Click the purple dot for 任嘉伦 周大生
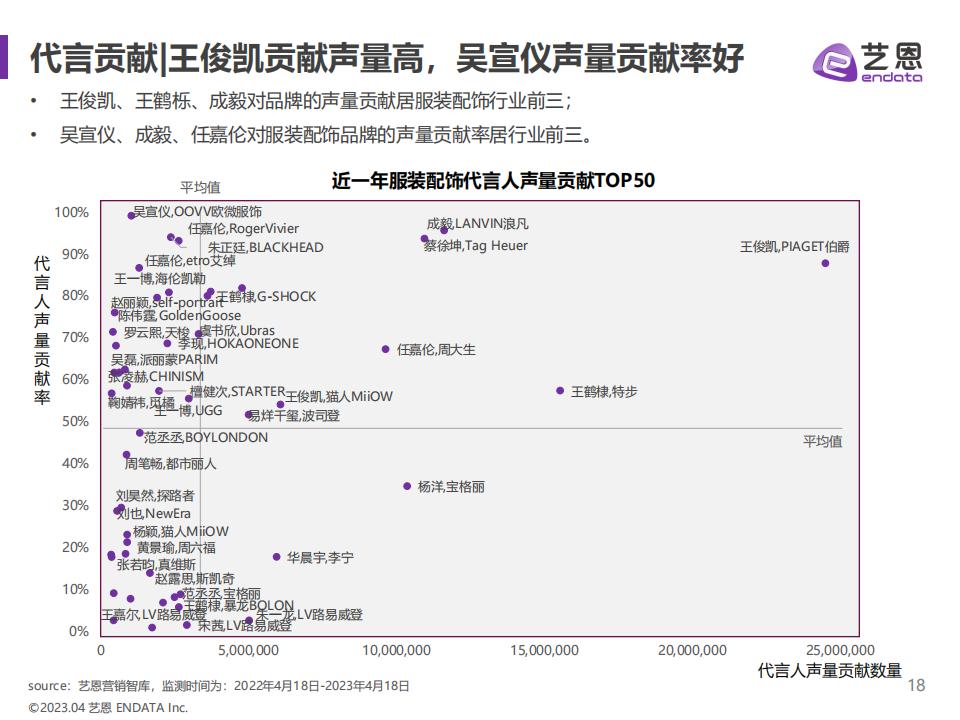The image size is (960, 720). click(385, 349)
